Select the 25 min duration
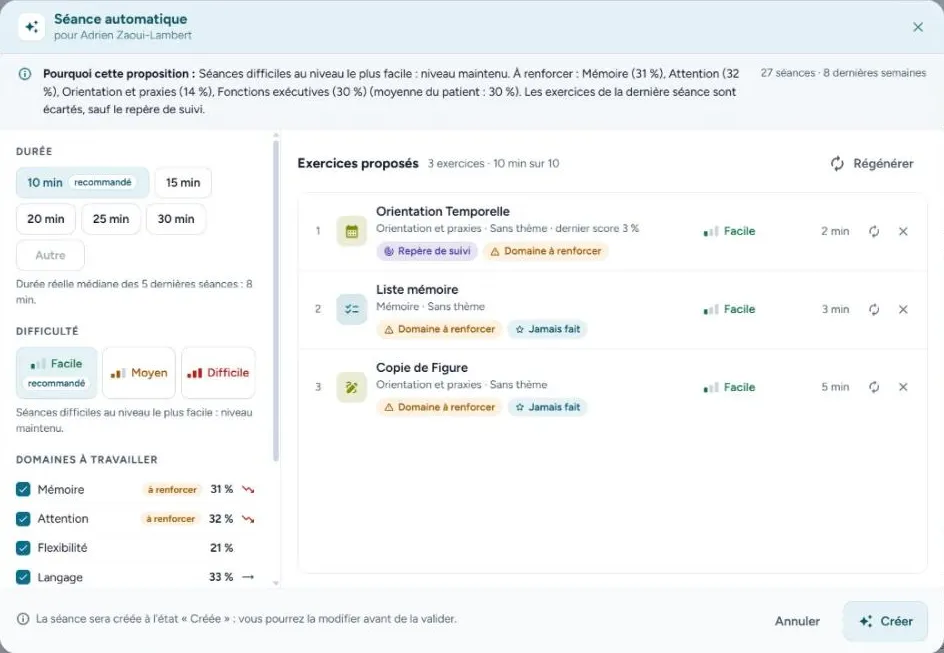The height and width of the screenshot is (653, 944). click(111, 219)
